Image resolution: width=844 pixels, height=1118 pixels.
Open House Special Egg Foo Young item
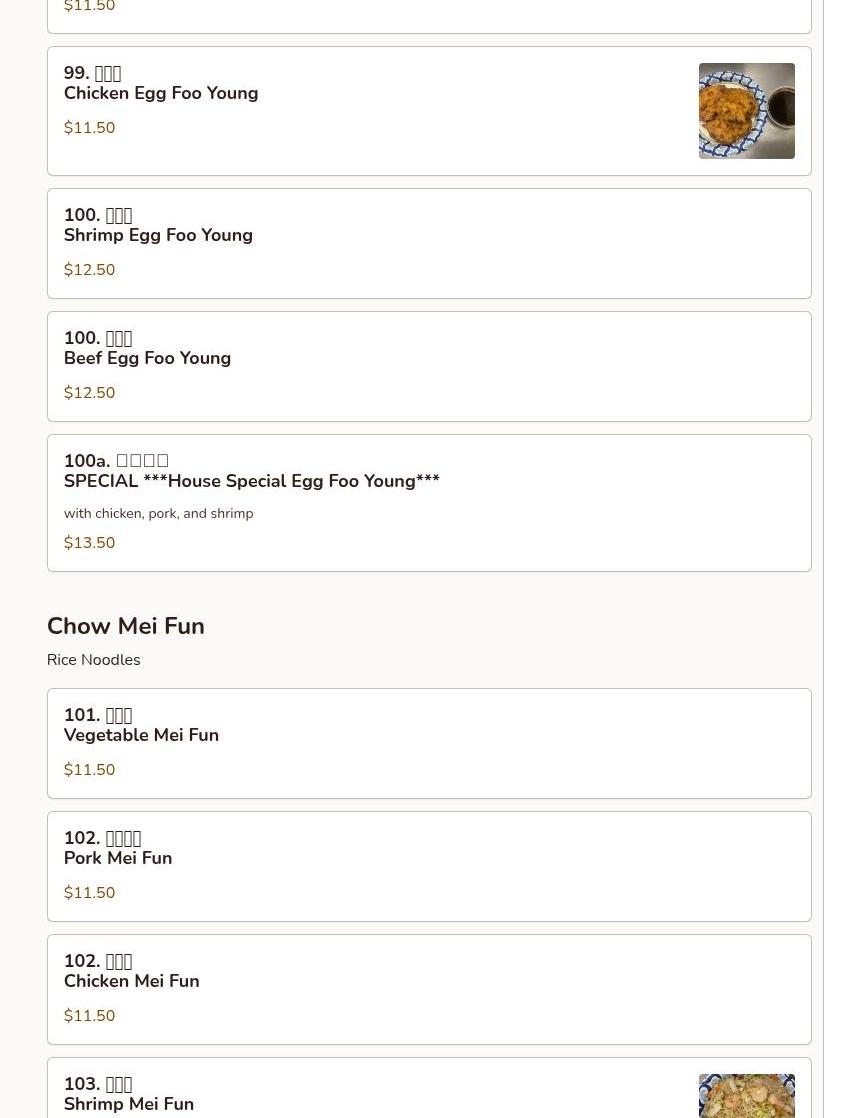(x=251, y=481)
